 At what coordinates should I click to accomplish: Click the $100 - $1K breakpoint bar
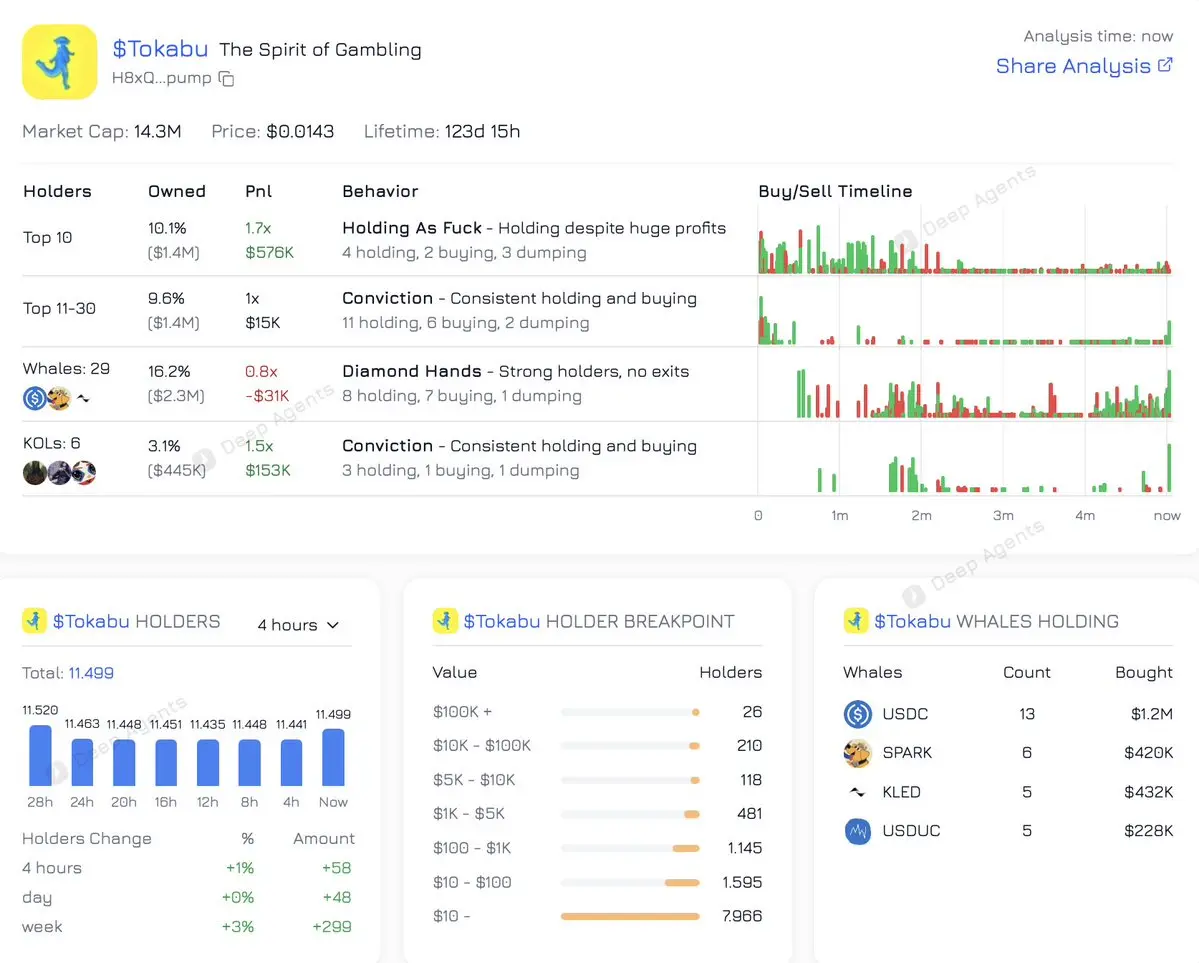coord(630,848)
